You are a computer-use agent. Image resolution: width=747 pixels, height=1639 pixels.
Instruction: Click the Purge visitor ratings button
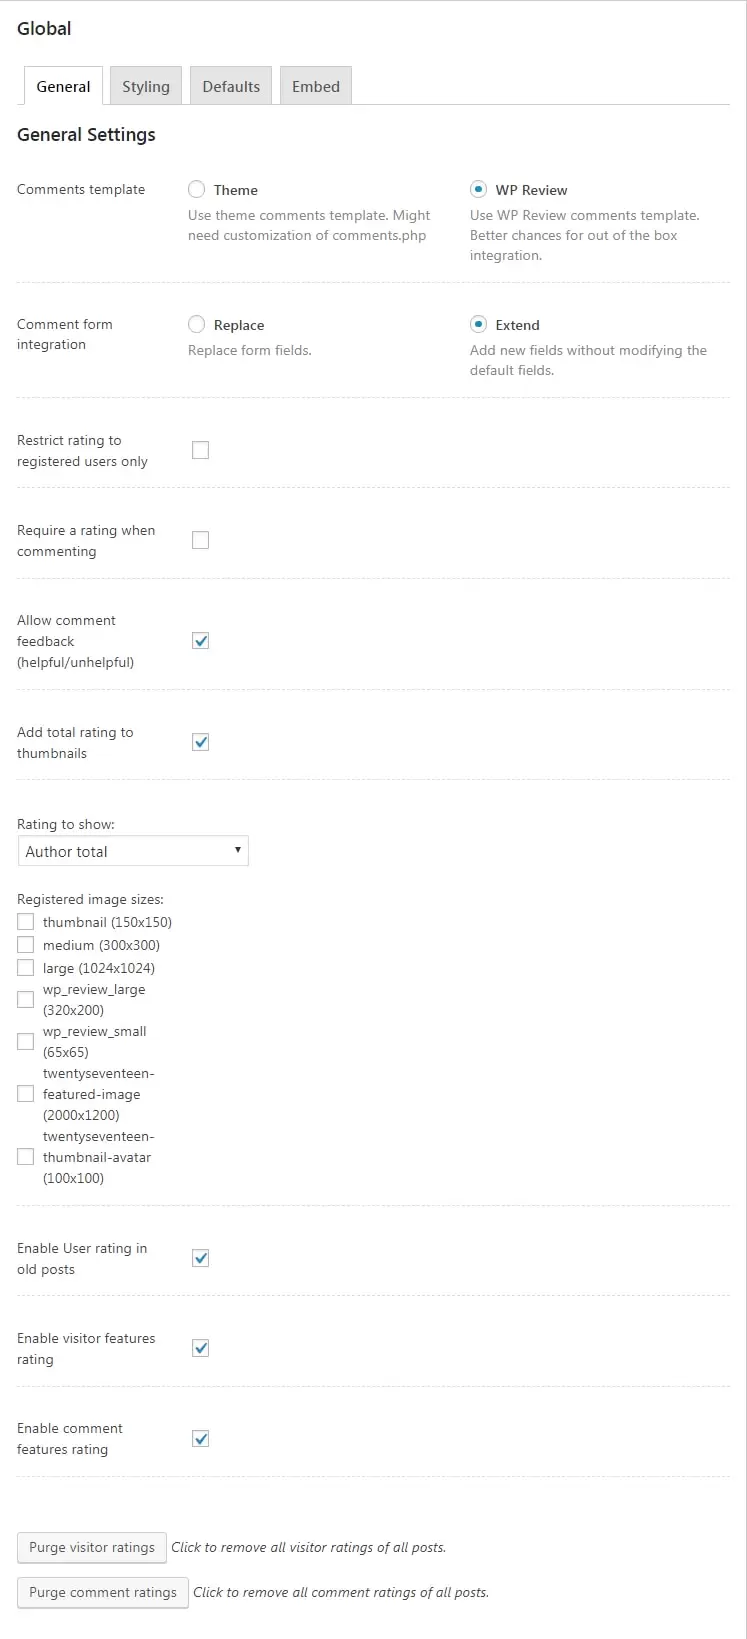[x=92, y=1547]
